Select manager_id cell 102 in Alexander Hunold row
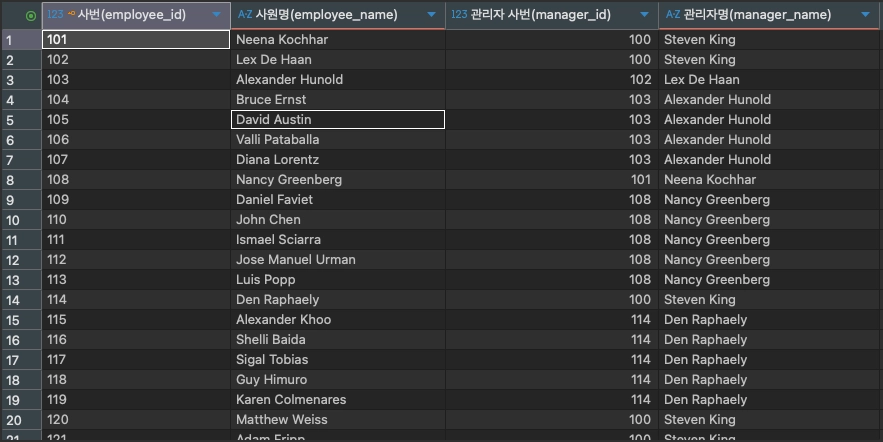Image resolution: width=883 pixels, height=442 pixels. pyautogui.click(x=552, y=79)
